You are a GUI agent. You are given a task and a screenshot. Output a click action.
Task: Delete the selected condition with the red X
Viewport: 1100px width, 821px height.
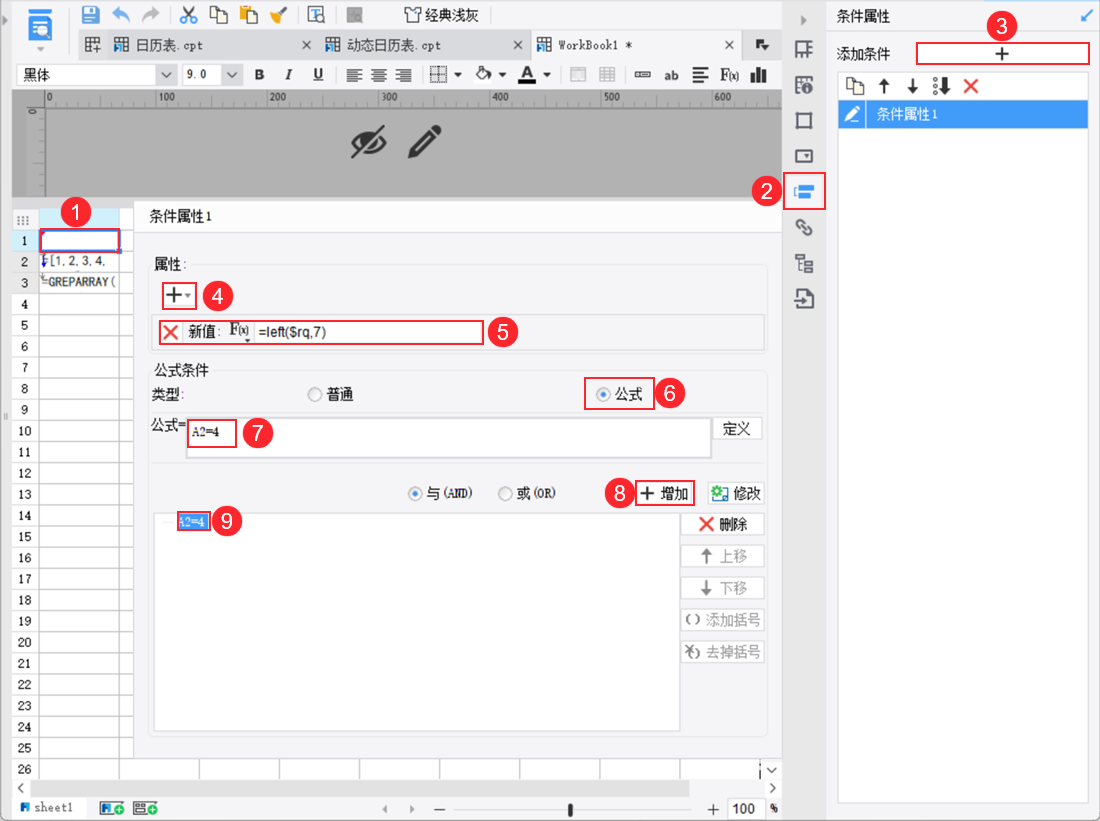tap(971, 86)
